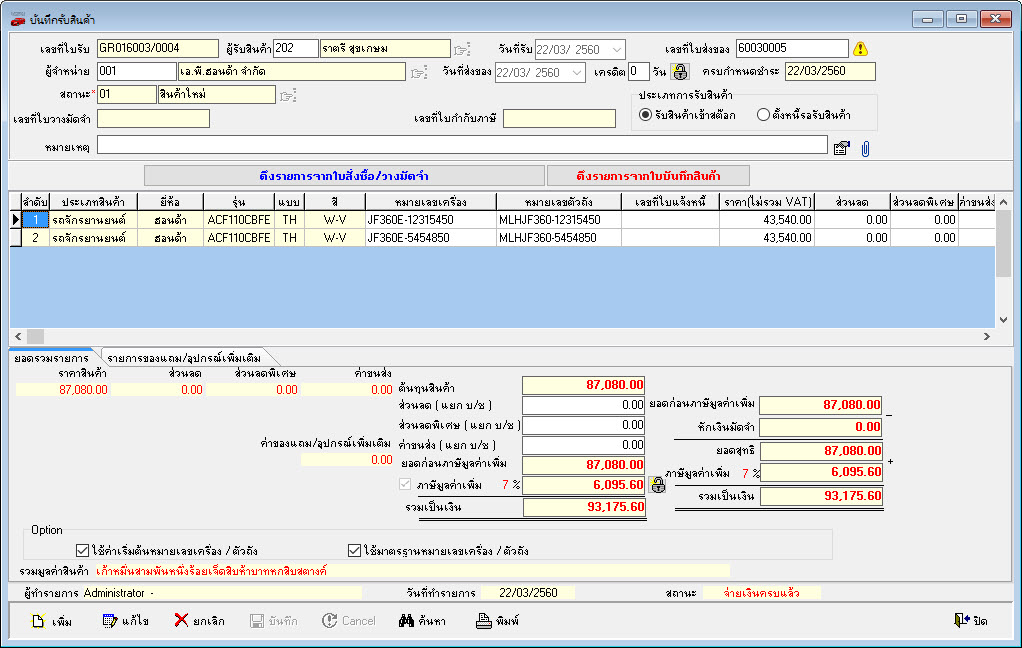Click the grid vertical scrollbar down arrow
Viewport: 1022px width, 648px height.
(x=1004, y=320)
